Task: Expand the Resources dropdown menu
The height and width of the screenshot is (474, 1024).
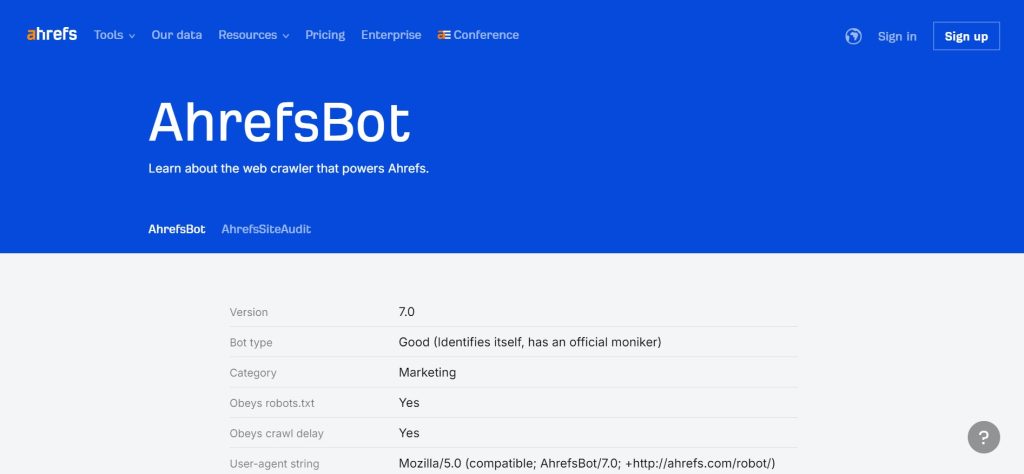Action: point(253,35)
